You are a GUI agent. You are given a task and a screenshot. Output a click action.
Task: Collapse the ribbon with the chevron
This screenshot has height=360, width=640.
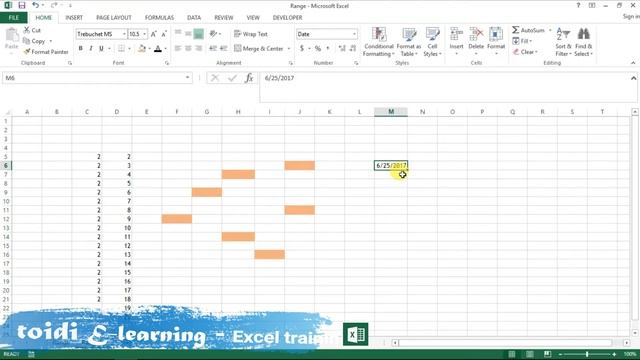tap(633, 63)
